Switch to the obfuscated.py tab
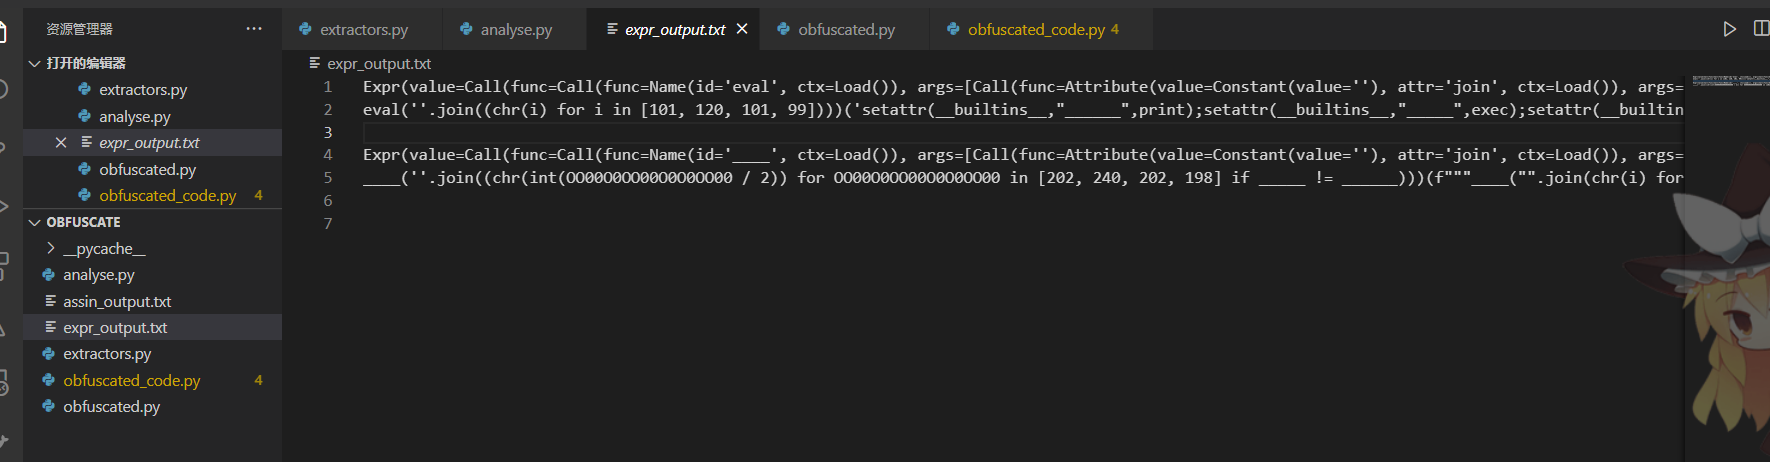 tap(846, 30)
